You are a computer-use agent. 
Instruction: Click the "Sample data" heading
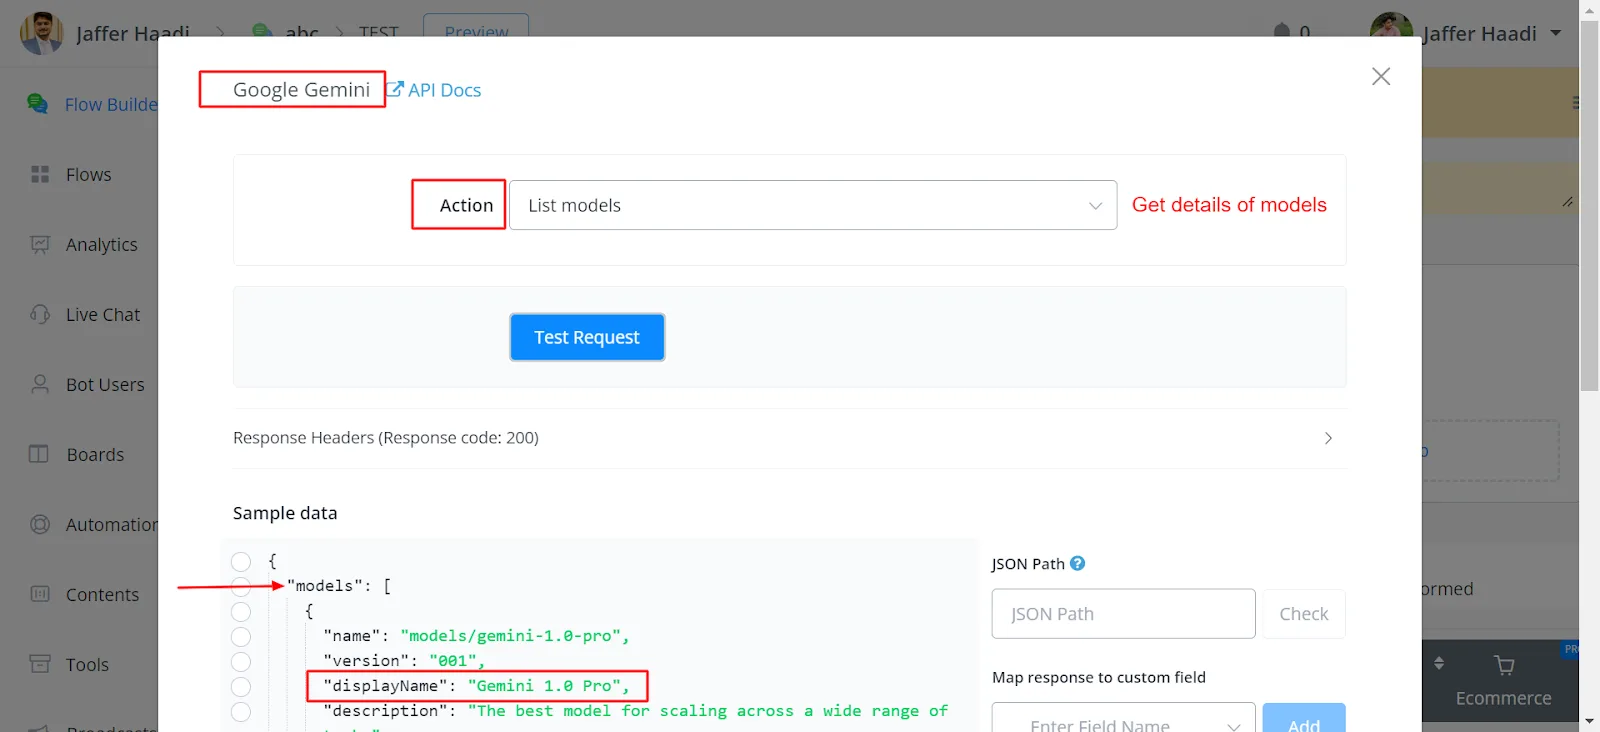coord(285,513)
